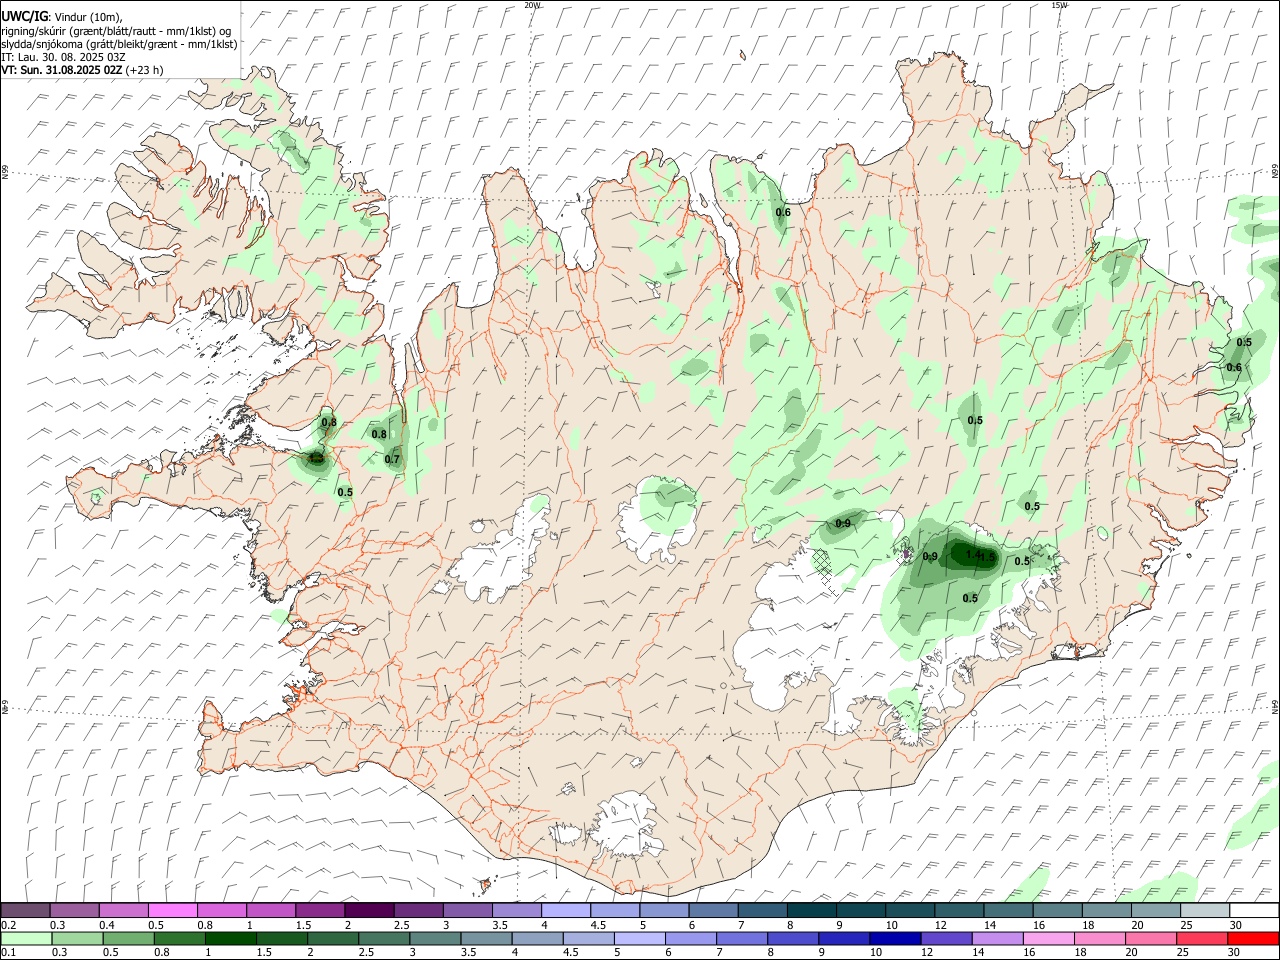Click the '20W' longitude label

coord(533,5)
